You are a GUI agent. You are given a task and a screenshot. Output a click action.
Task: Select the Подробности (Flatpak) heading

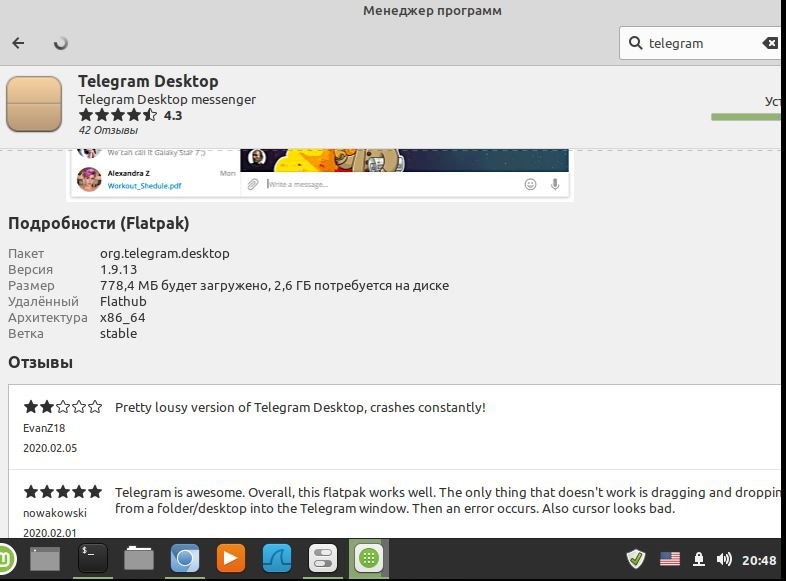(x=99, y=223)
